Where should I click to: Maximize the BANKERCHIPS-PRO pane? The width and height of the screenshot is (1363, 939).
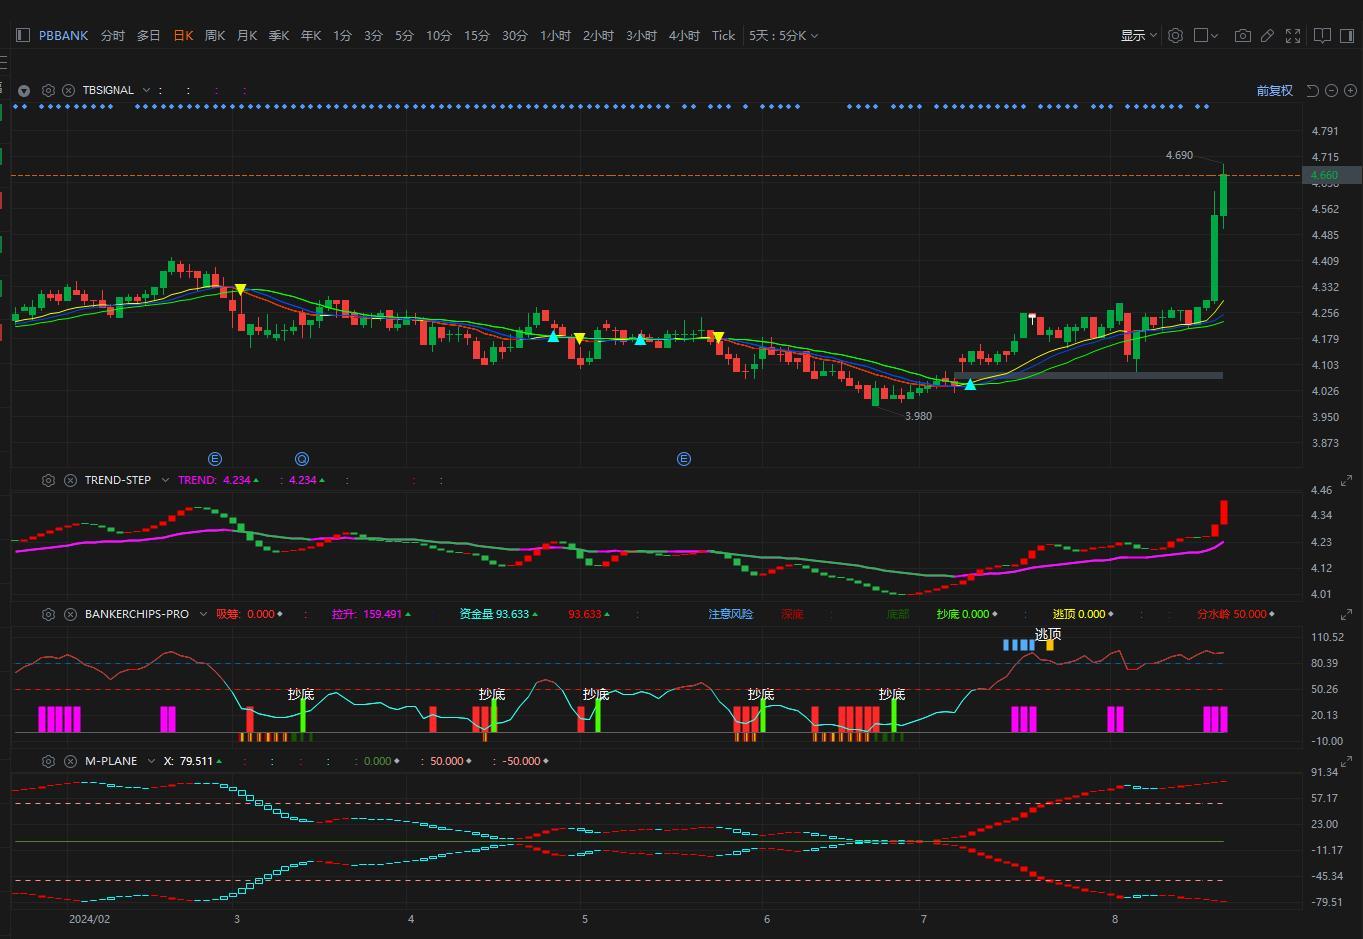click(x=1346, y=616)
